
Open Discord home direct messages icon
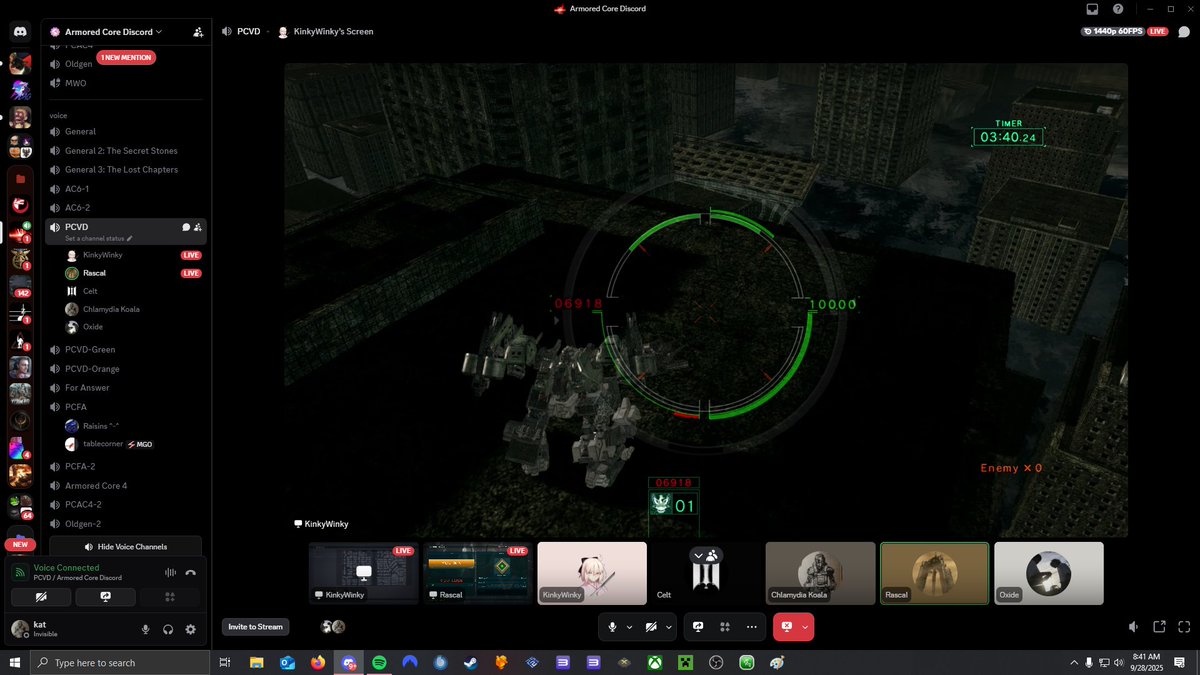20,32
